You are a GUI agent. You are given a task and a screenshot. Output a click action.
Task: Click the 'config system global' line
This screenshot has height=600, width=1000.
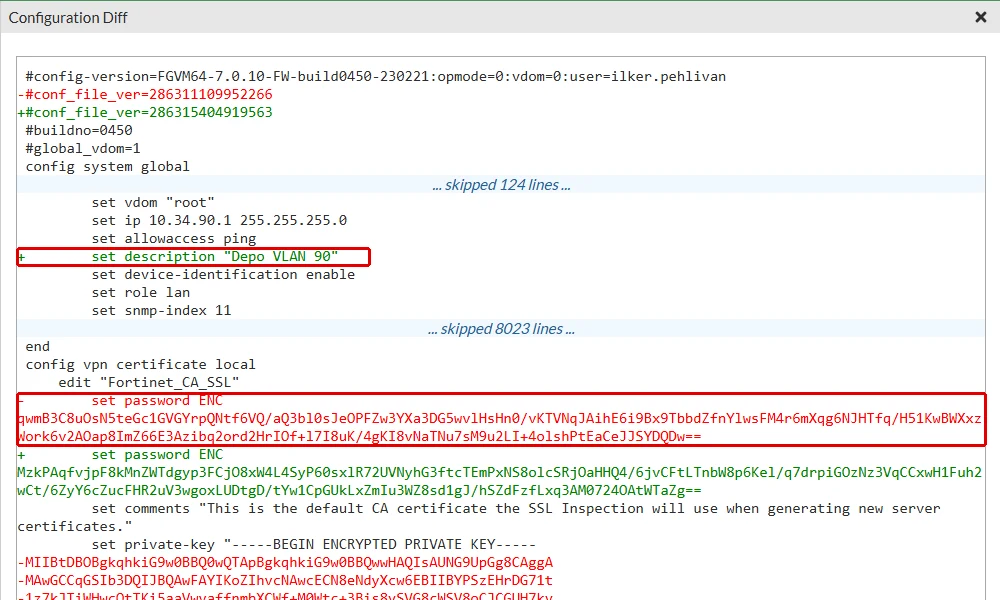click(107, 166)
